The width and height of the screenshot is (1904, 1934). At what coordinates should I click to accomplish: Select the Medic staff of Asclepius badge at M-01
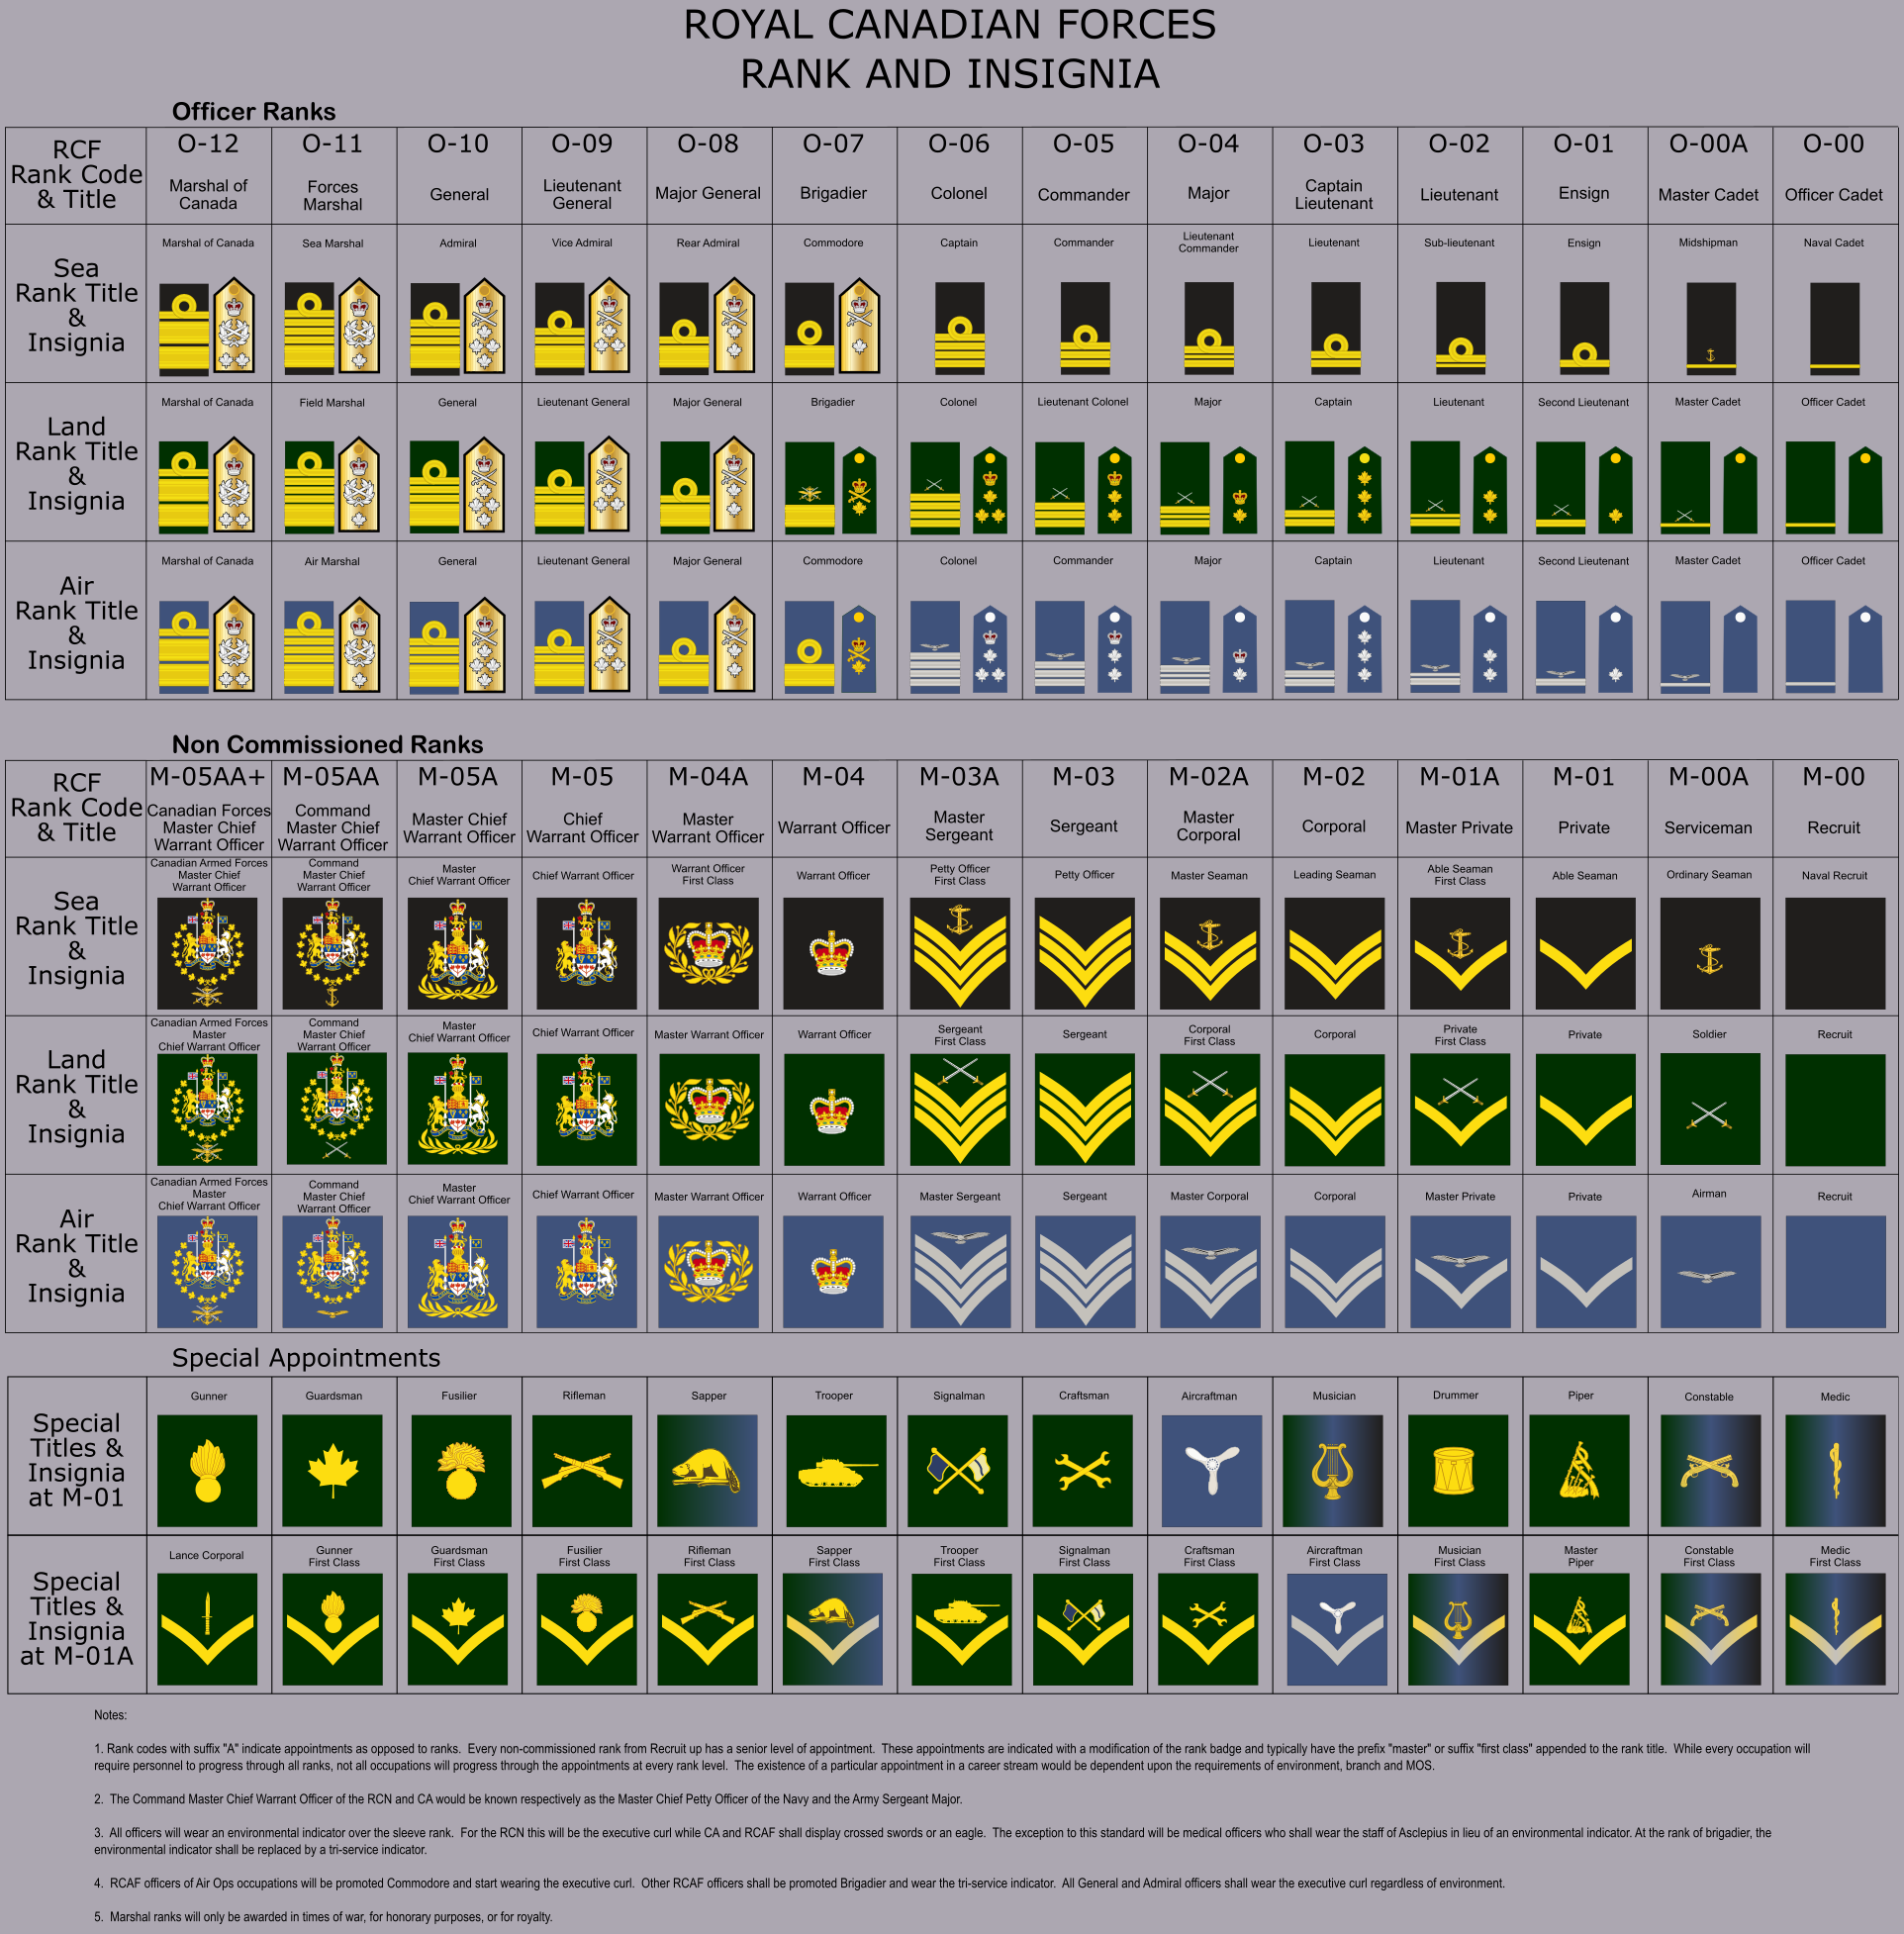(x=1836, y=1470)
